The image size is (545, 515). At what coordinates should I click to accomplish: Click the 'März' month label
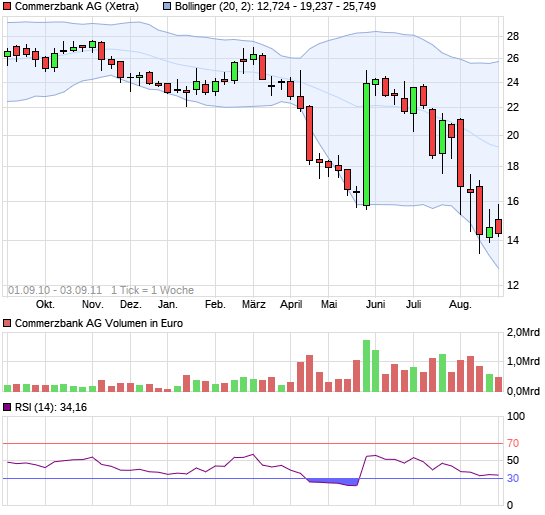pyautogui.click(x=254, y=304)
